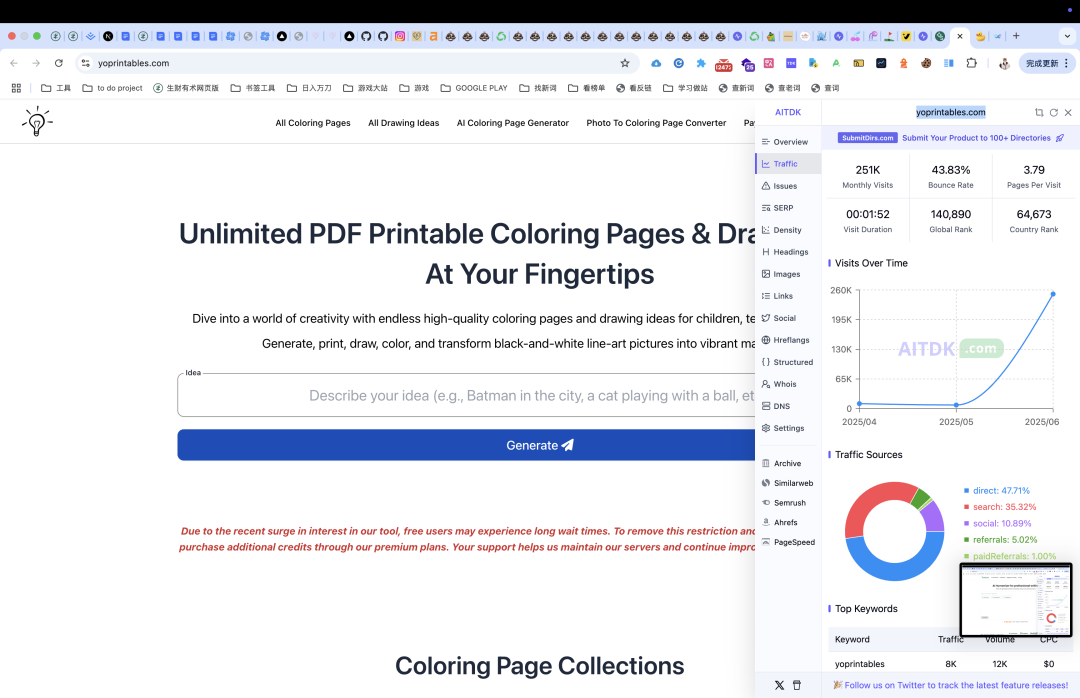
Task: Open All Coloring Pages menu
Action: tap(313, 123)
